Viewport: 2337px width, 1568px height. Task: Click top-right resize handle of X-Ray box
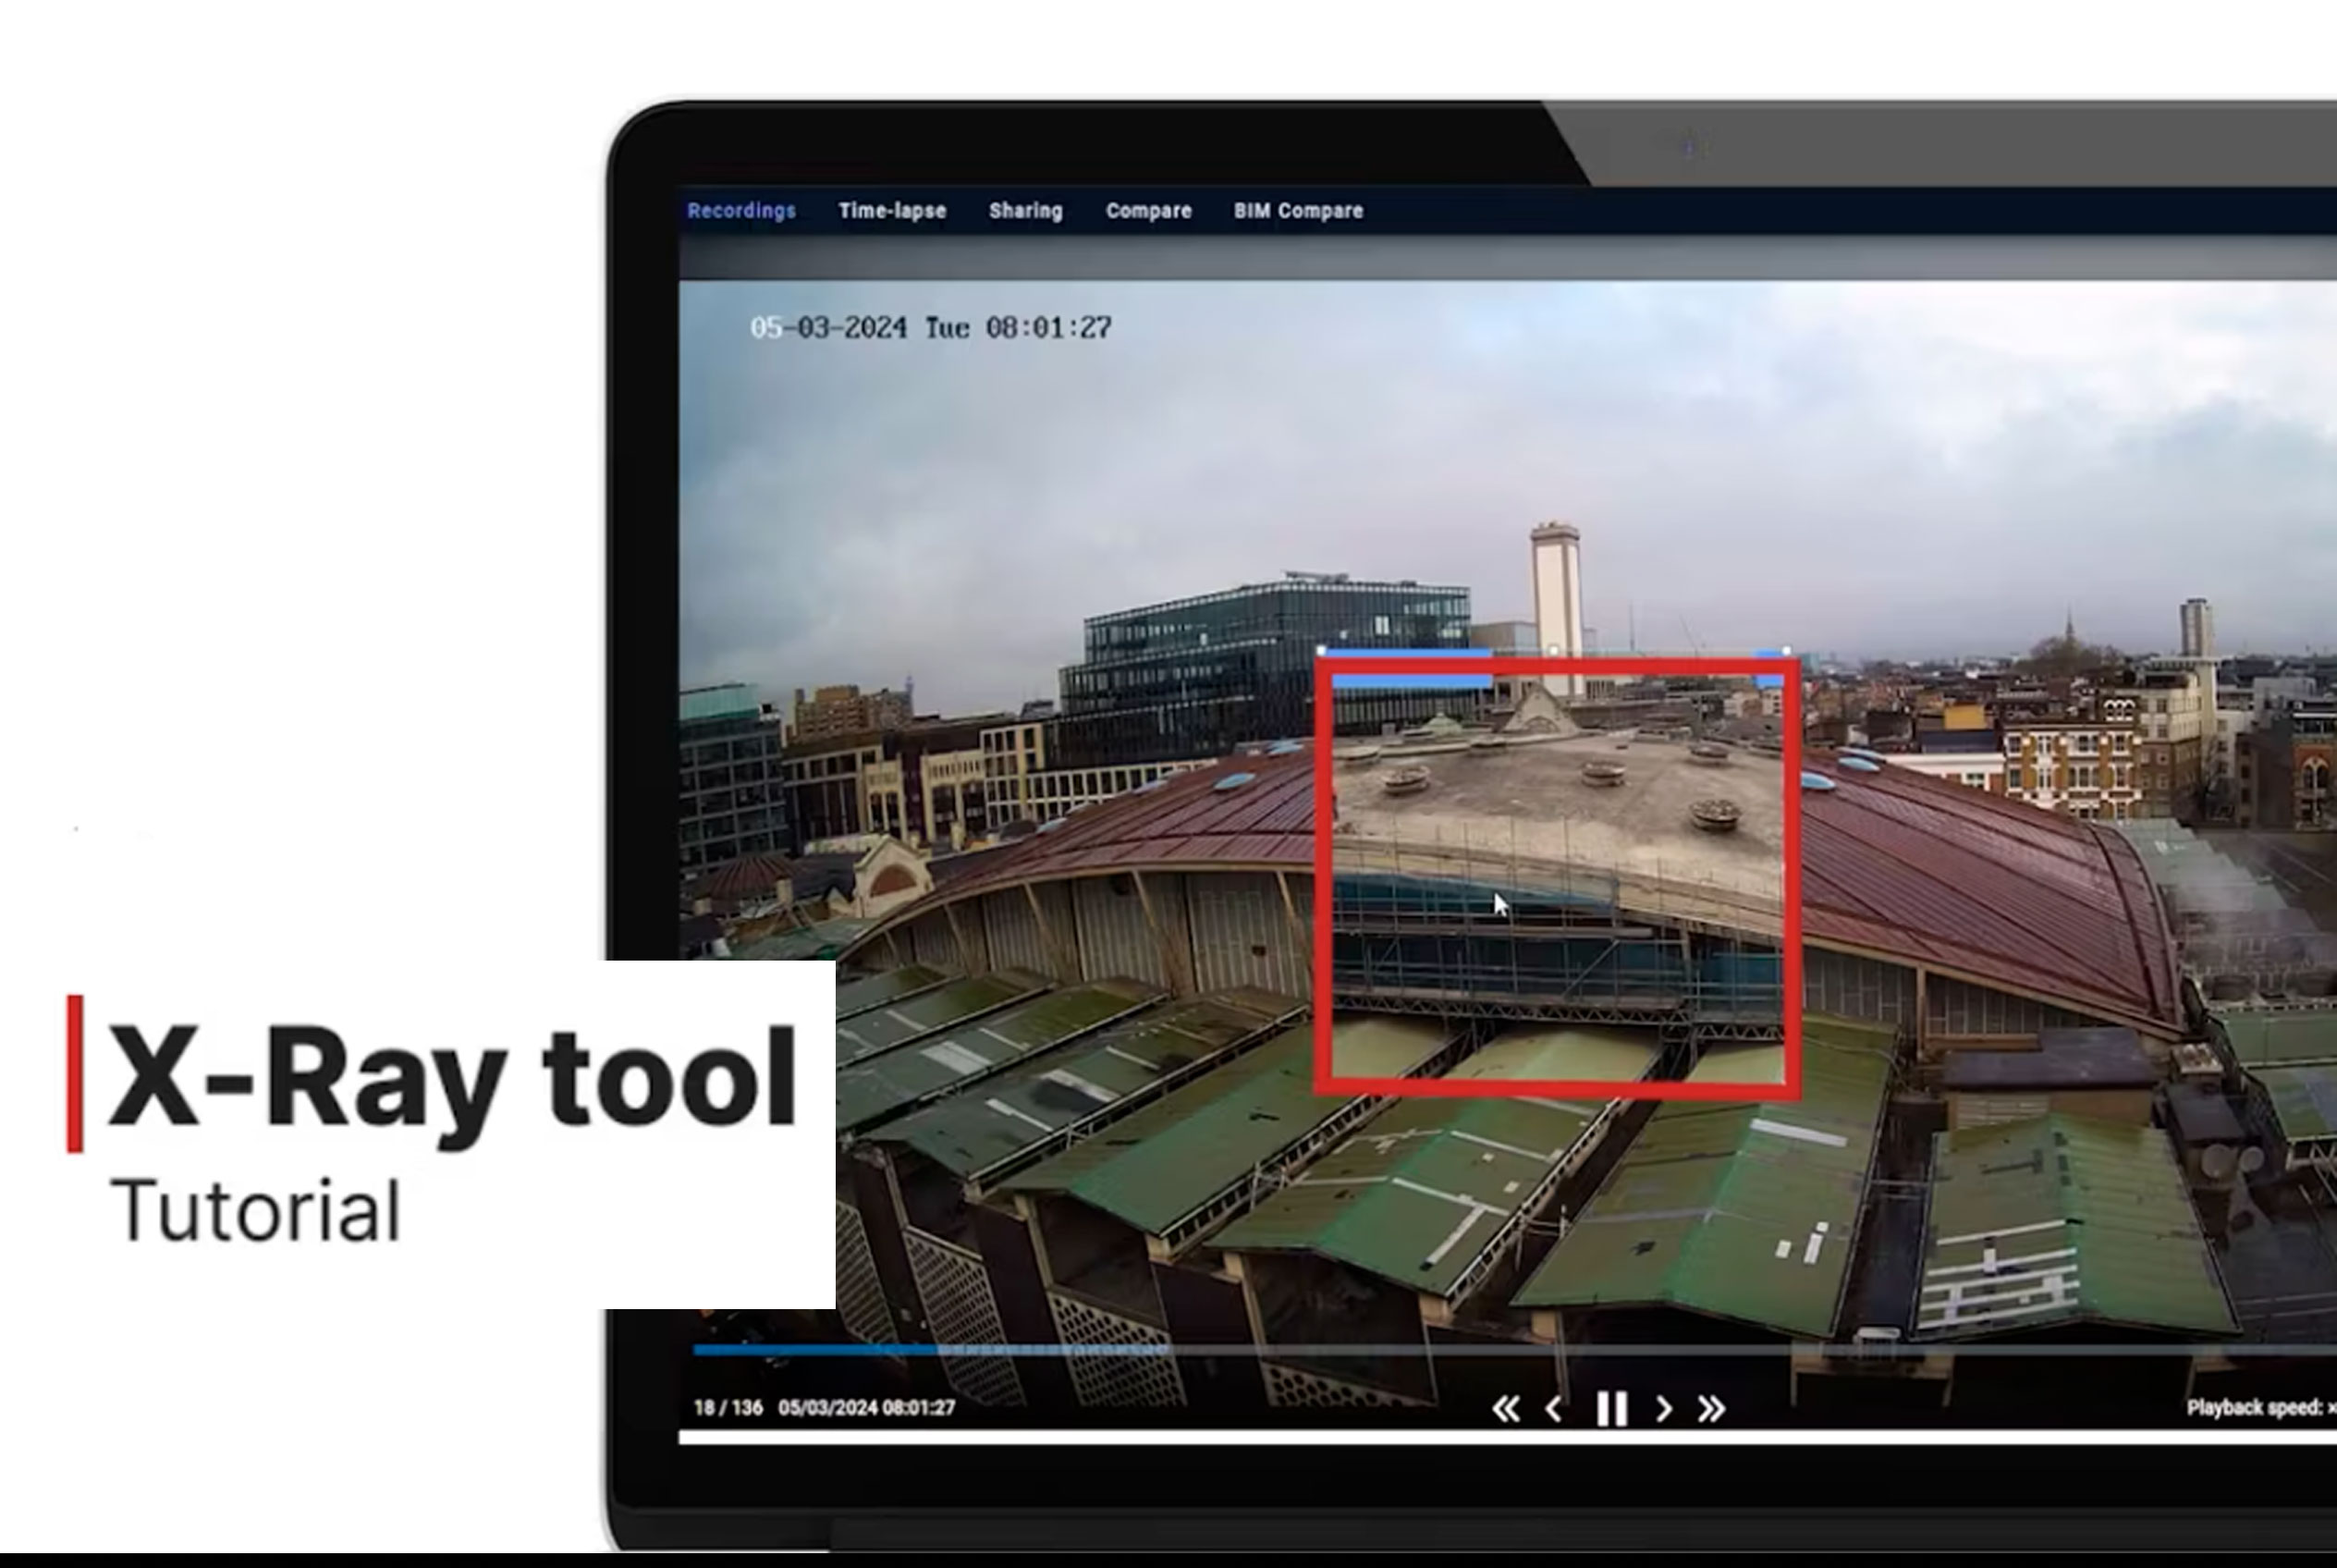click(1786, 651)
